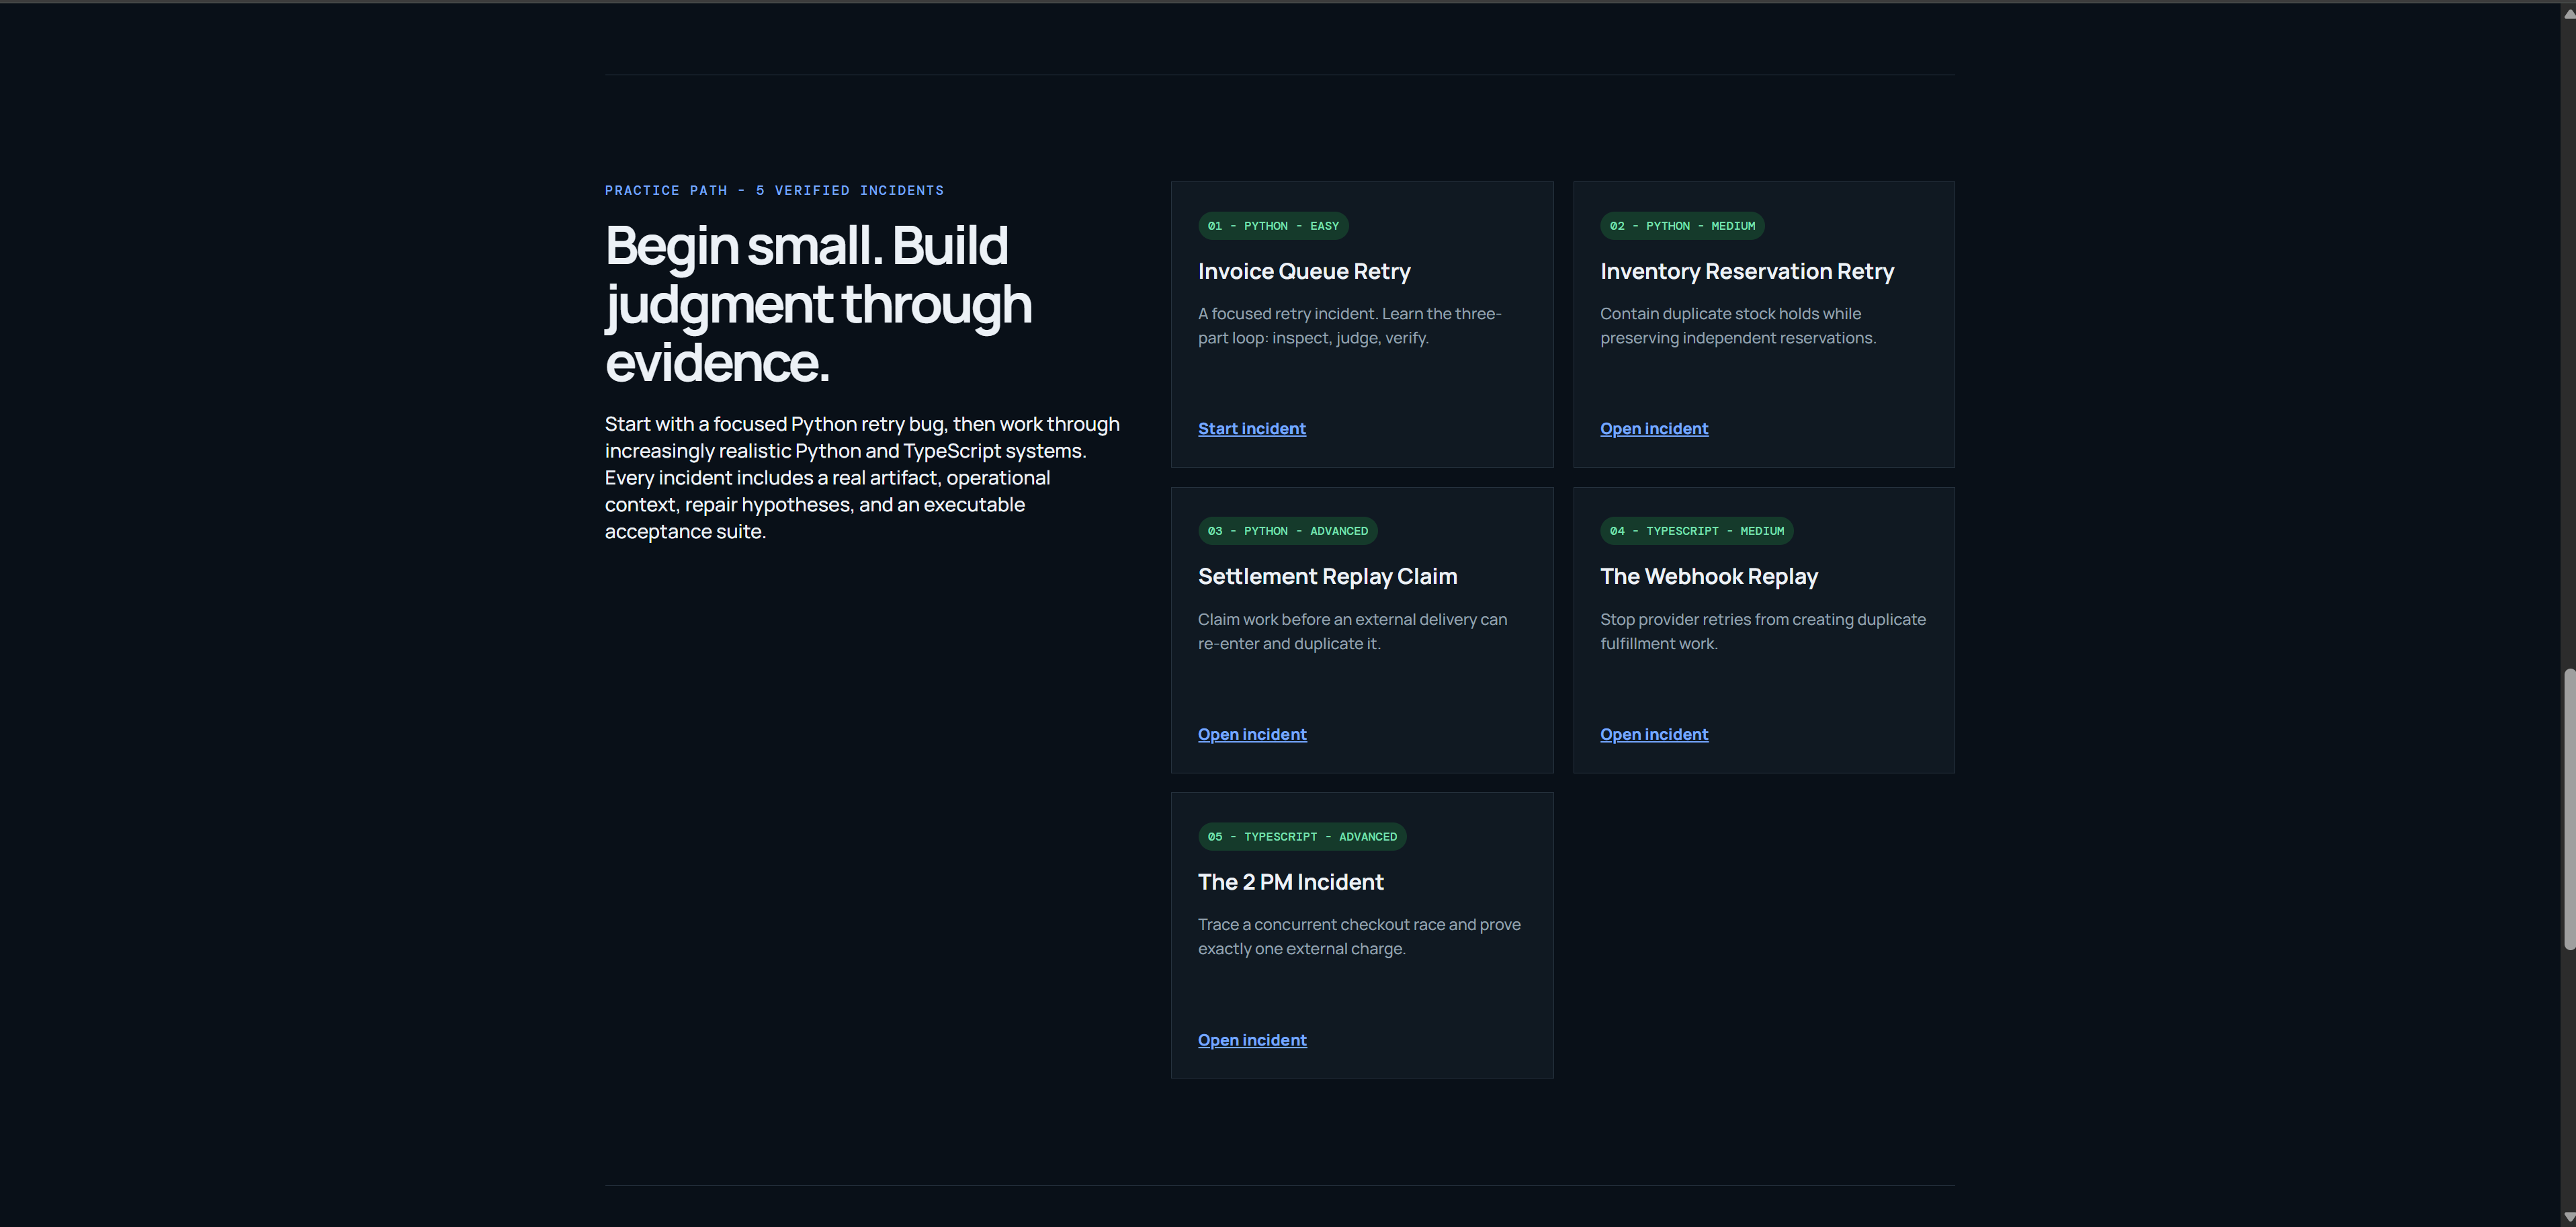Select the 03 - PYTHON - ADVANCED badge
Viewport: 2576px width, 1227px height.
[x=1287, y=531]
